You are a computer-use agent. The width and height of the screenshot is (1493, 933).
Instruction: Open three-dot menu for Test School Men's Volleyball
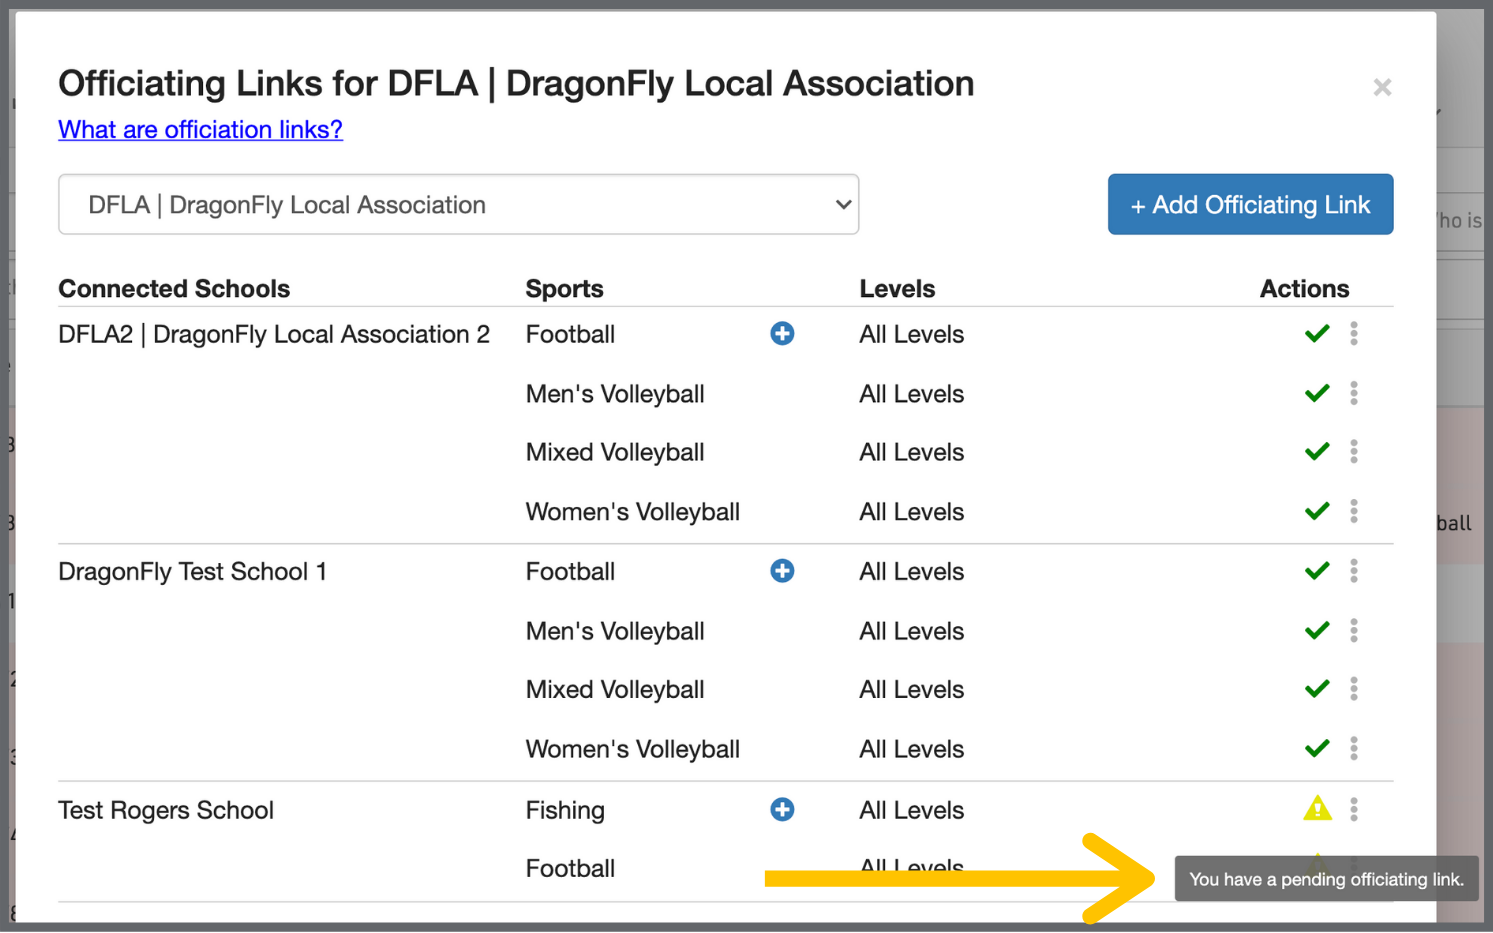1354,631
